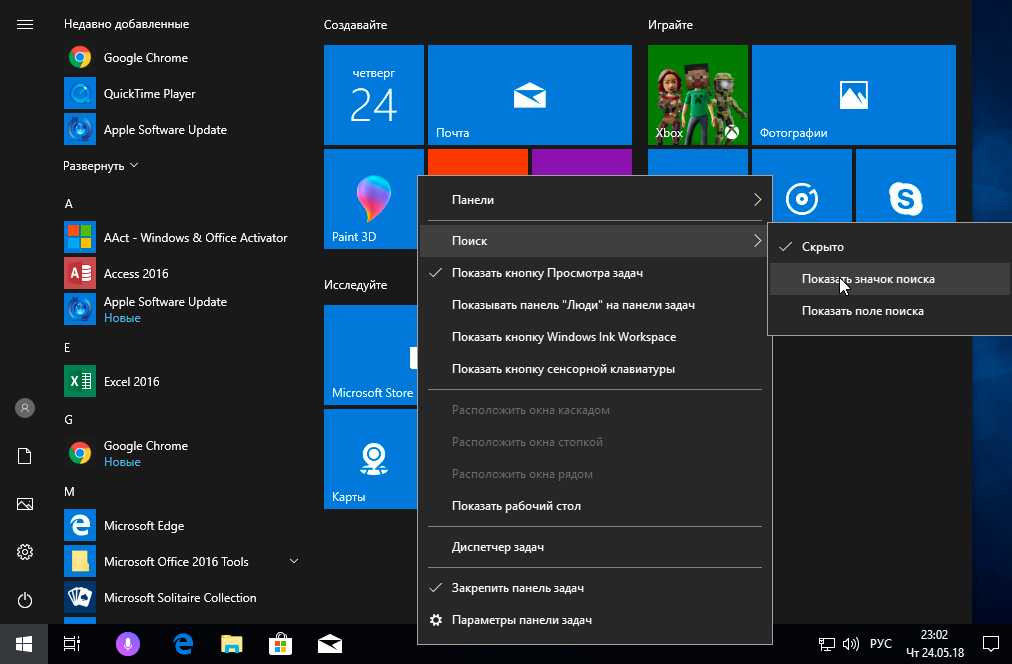Click Показать рабочий стол menu item
The height and width of the screenshot is (664, 1012).
click(x=595, y=506)
